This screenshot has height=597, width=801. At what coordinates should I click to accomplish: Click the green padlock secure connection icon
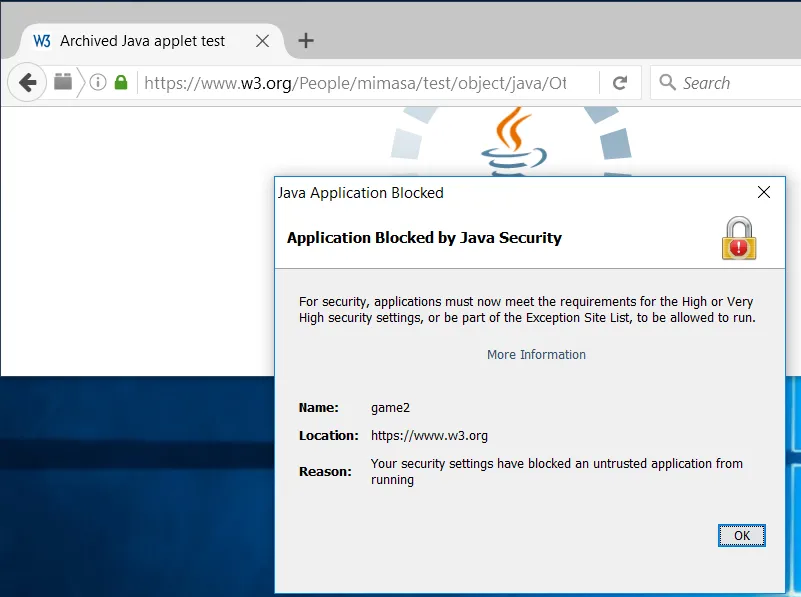pyautogui.click(x=121, y=82)
